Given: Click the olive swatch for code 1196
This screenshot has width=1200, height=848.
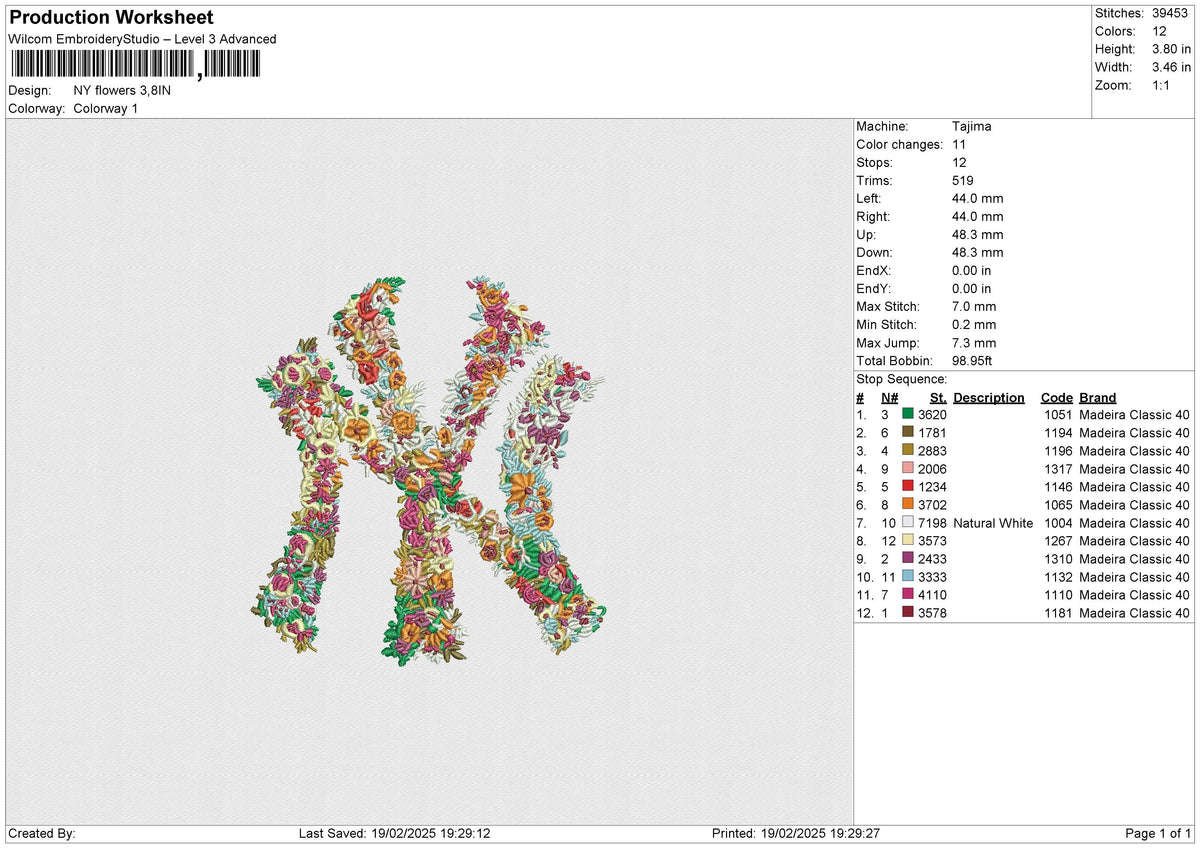Looking at the screenshot, I should (x=908, y=450).
